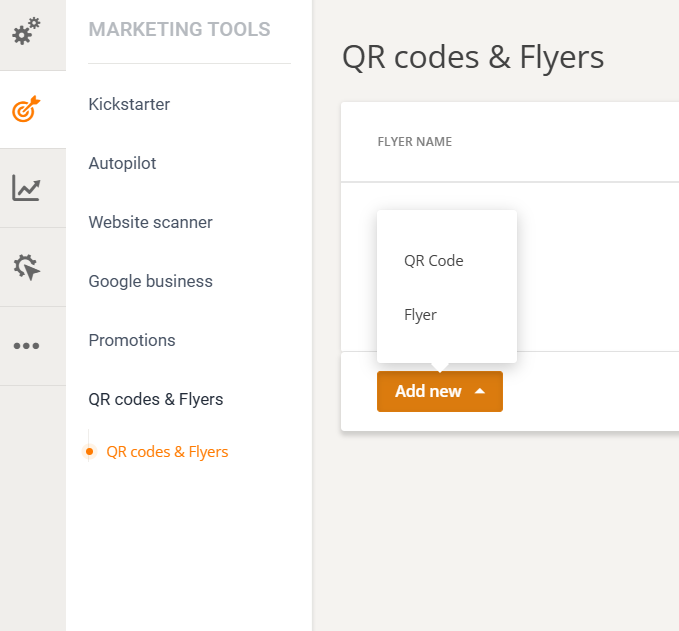679x631 pixels.
Task: Choose QR Code from the popup menu
Action: point(434,260)
